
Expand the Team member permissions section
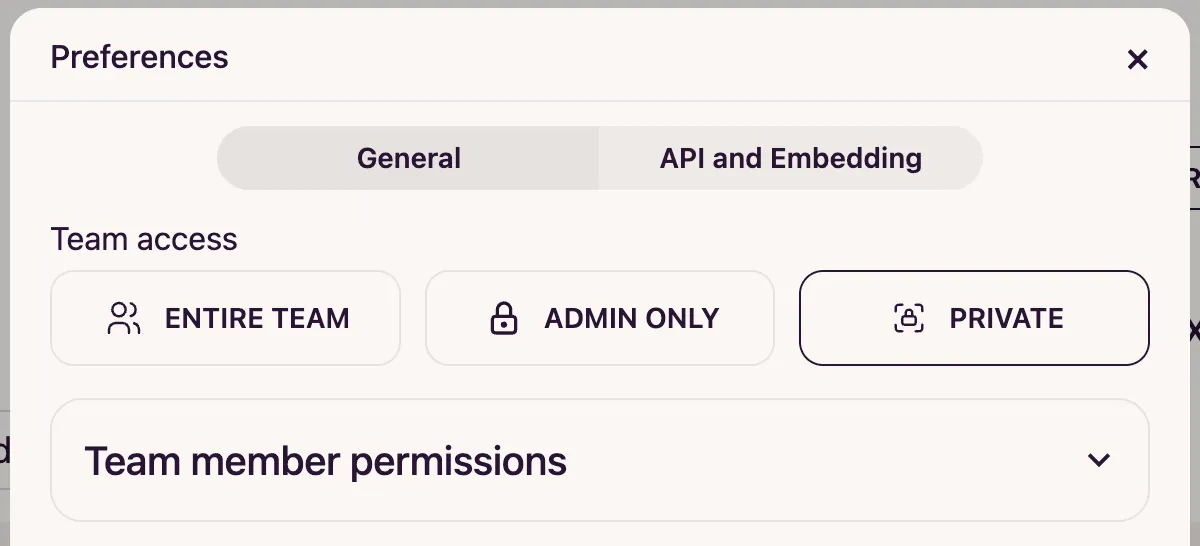tap(600, 460)
